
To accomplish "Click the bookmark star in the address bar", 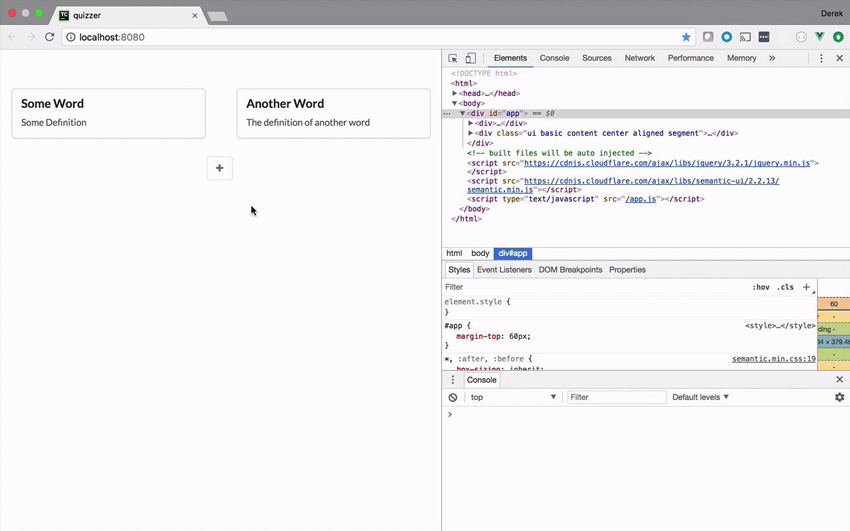I will click(x=686, y=37).
